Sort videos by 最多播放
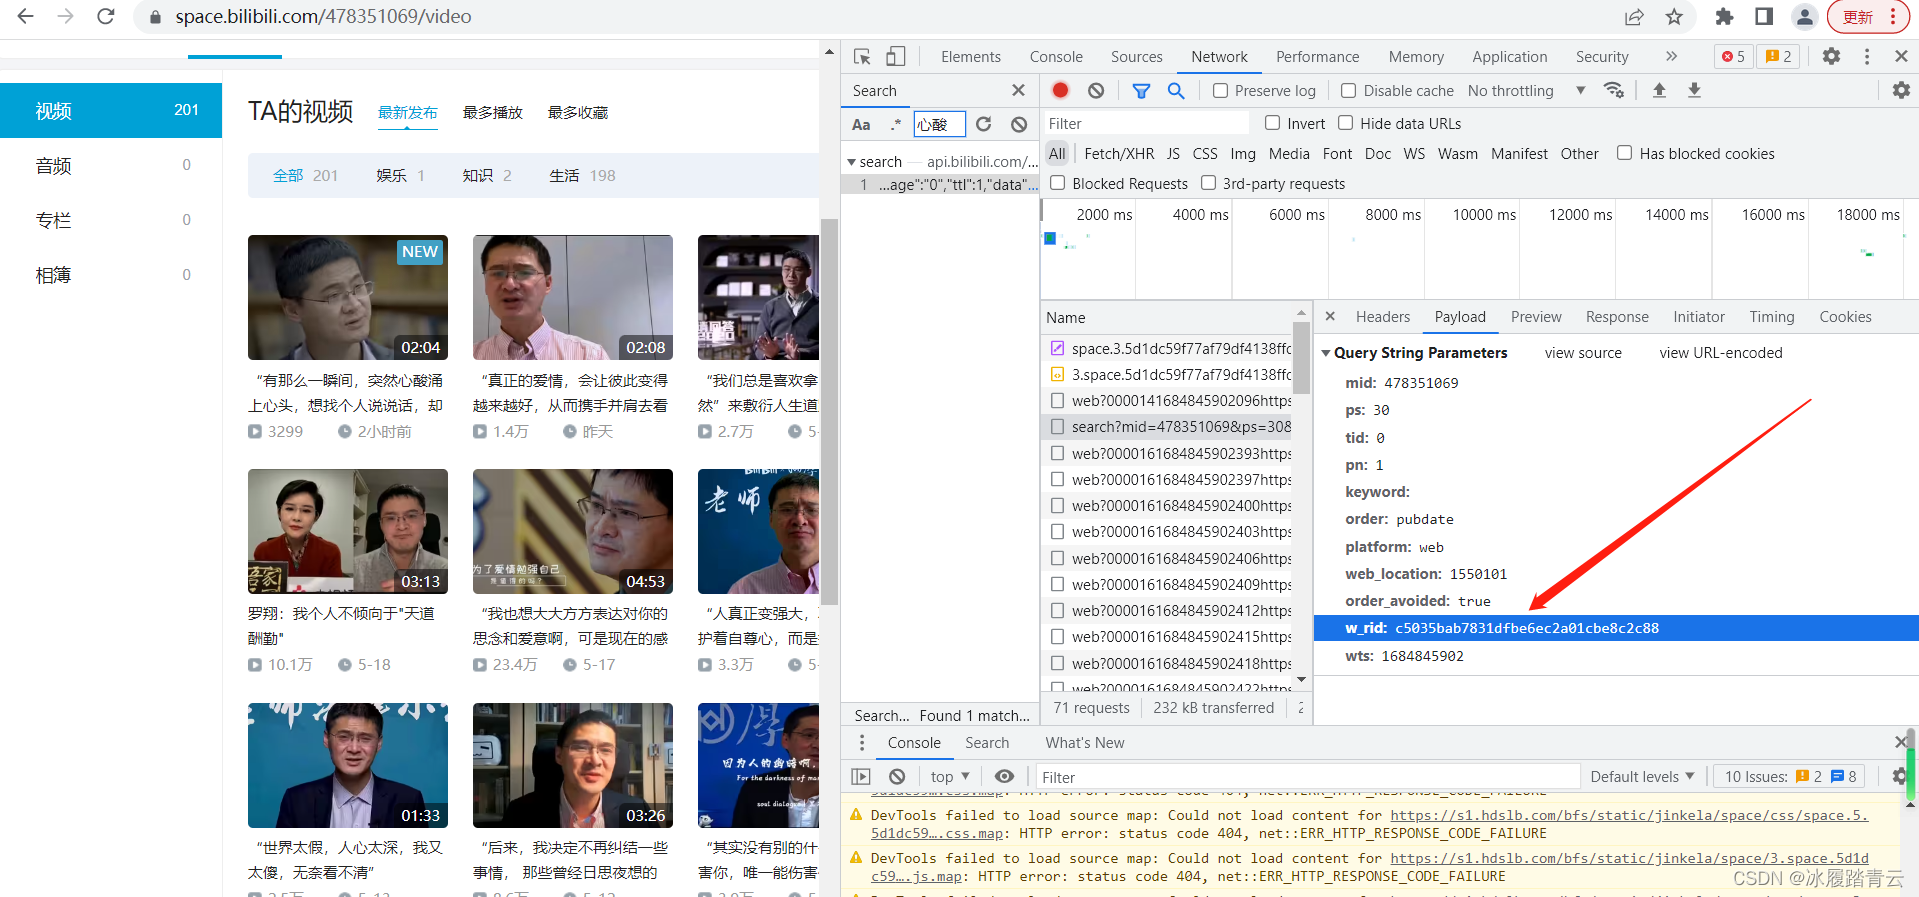Screen dimensions: 1919x897 pos(493,112)
